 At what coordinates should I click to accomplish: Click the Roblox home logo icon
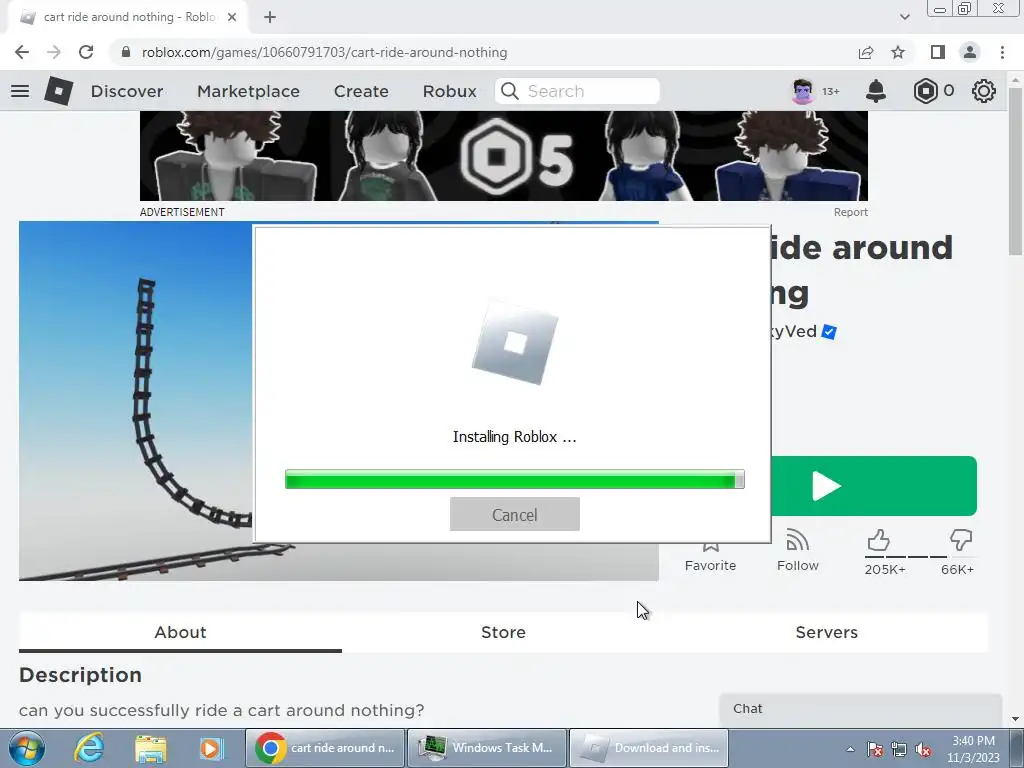[x=58, y=91]
